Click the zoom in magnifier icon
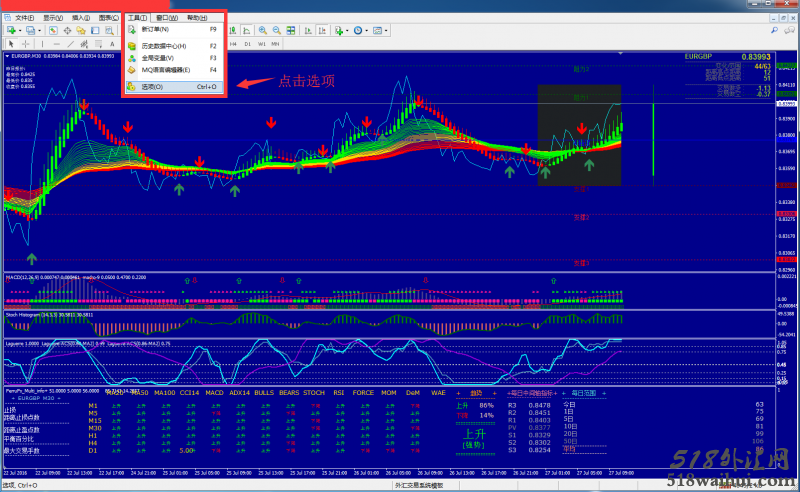The width and height of the screenshot is (800, 492). tap(262, 31)
